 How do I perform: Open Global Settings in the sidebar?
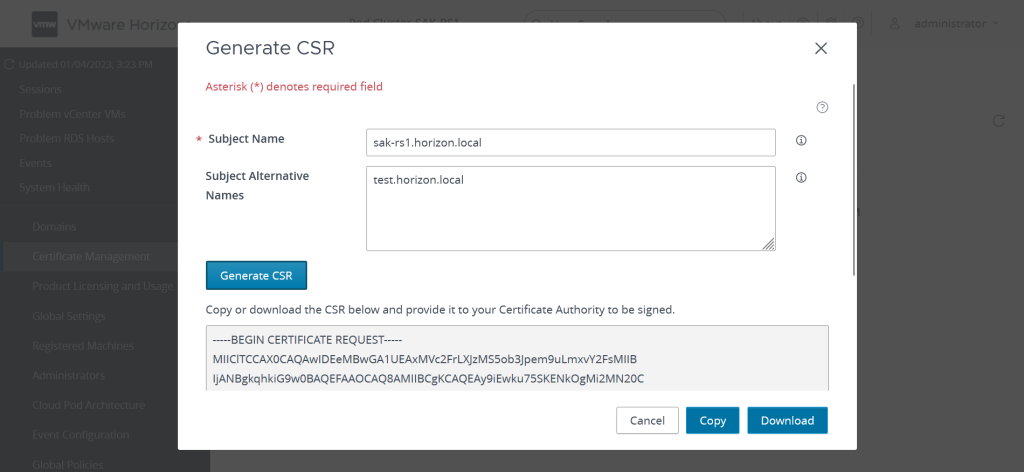click(x=69, y=316)
